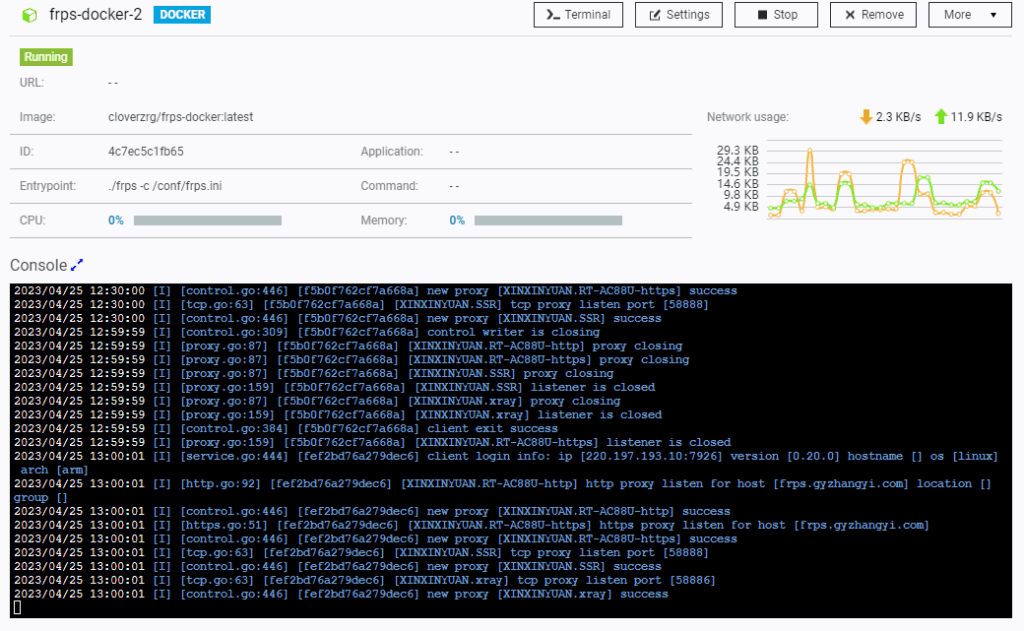Expand console to fullscreen via arrow icon
This screenshot has height=631, width=1024.
77,265
